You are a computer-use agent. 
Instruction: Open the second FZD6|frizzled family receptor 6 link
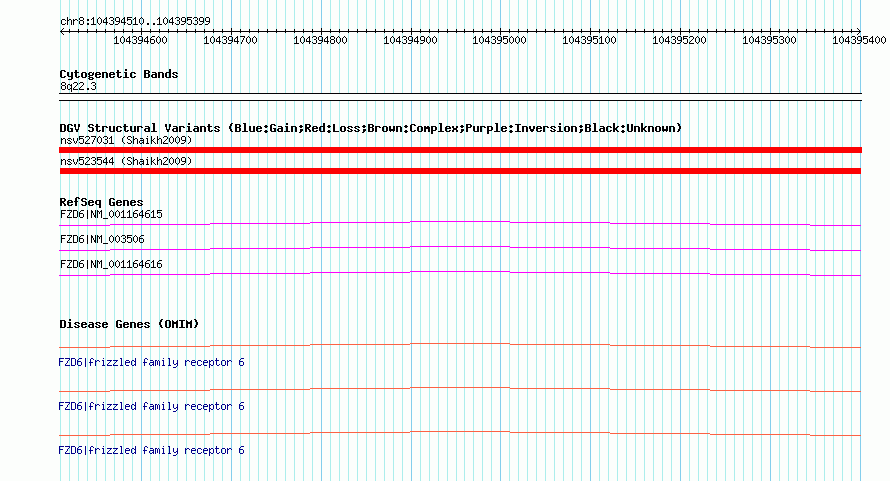pos(152,407)
